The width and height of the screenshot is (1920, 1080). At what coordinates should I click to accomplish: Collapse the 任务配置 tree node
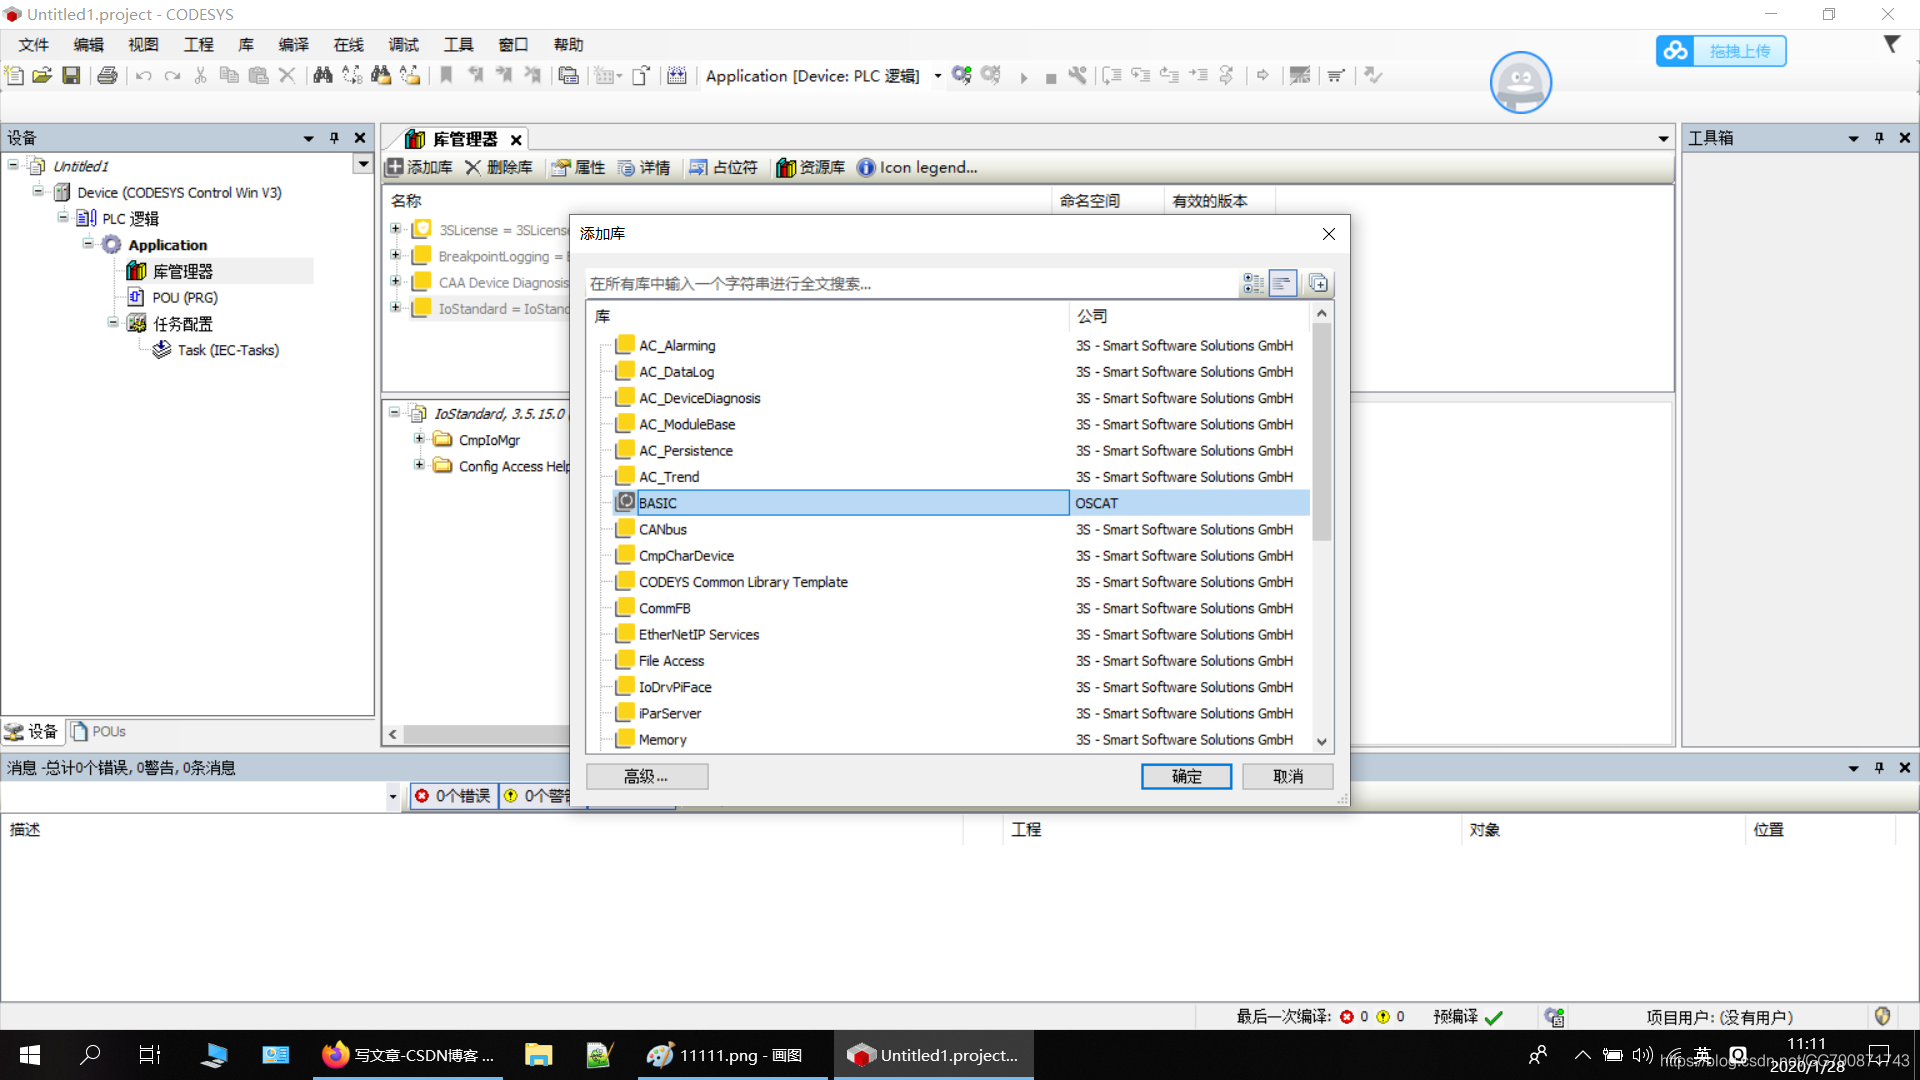click(x=113, y=321)
